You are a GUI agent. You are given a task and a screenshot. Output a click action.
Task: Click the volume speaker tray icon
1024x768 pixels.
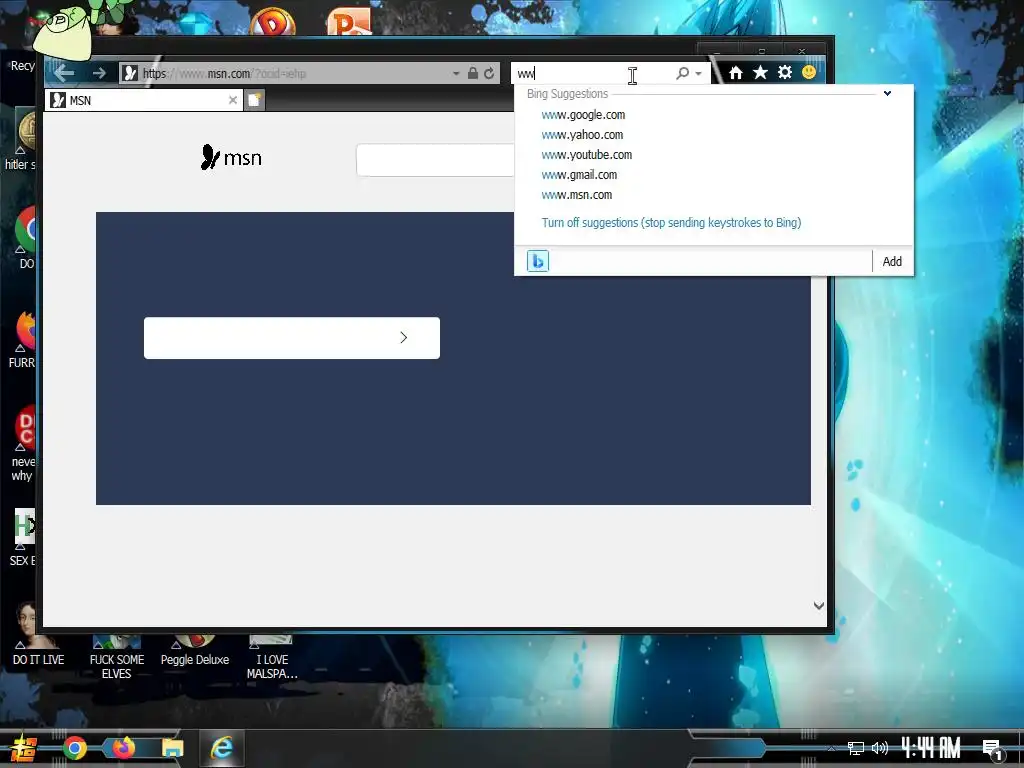880,748
